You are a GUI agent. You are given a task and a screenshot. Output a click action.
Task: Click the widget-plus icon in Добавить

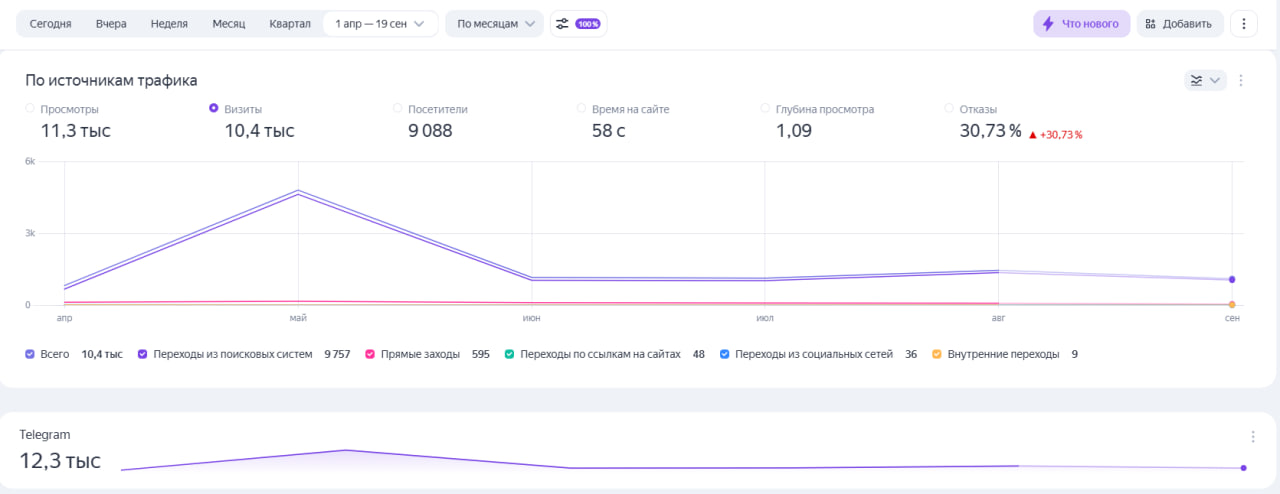[1151, 24]
